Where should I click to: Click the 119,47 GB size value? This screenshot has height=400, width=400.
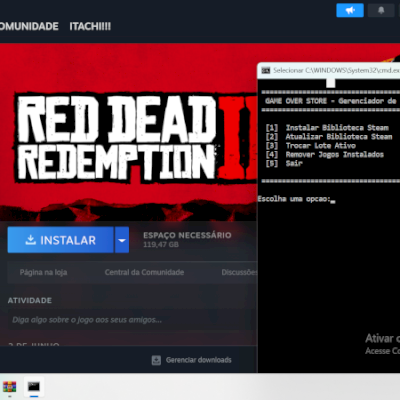pyautogui.click(x=161, y=245)
